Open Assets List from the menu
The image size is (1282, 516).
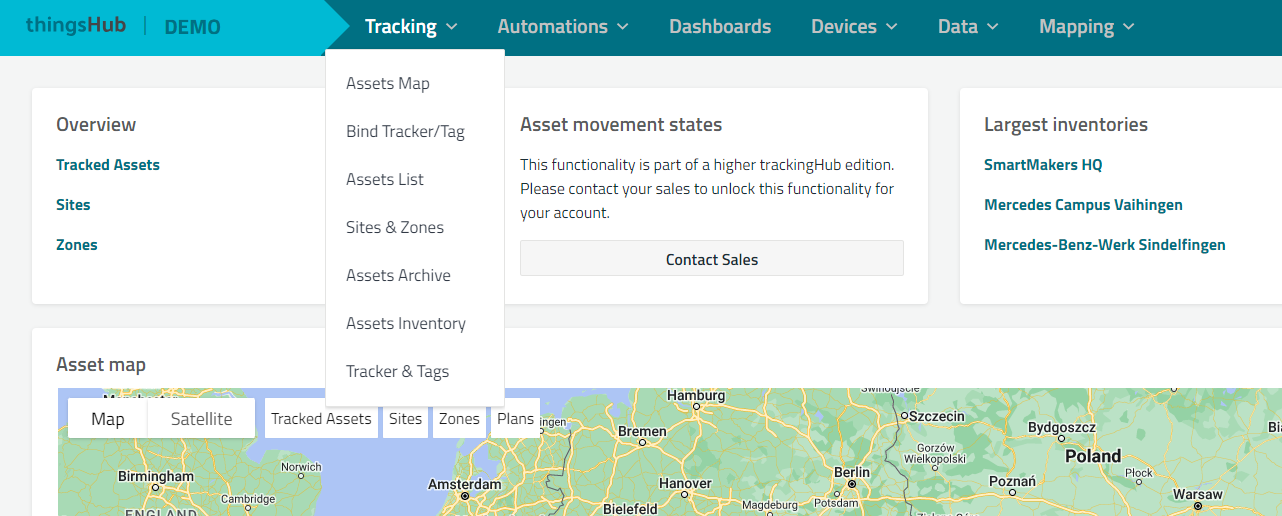point(385,180)
